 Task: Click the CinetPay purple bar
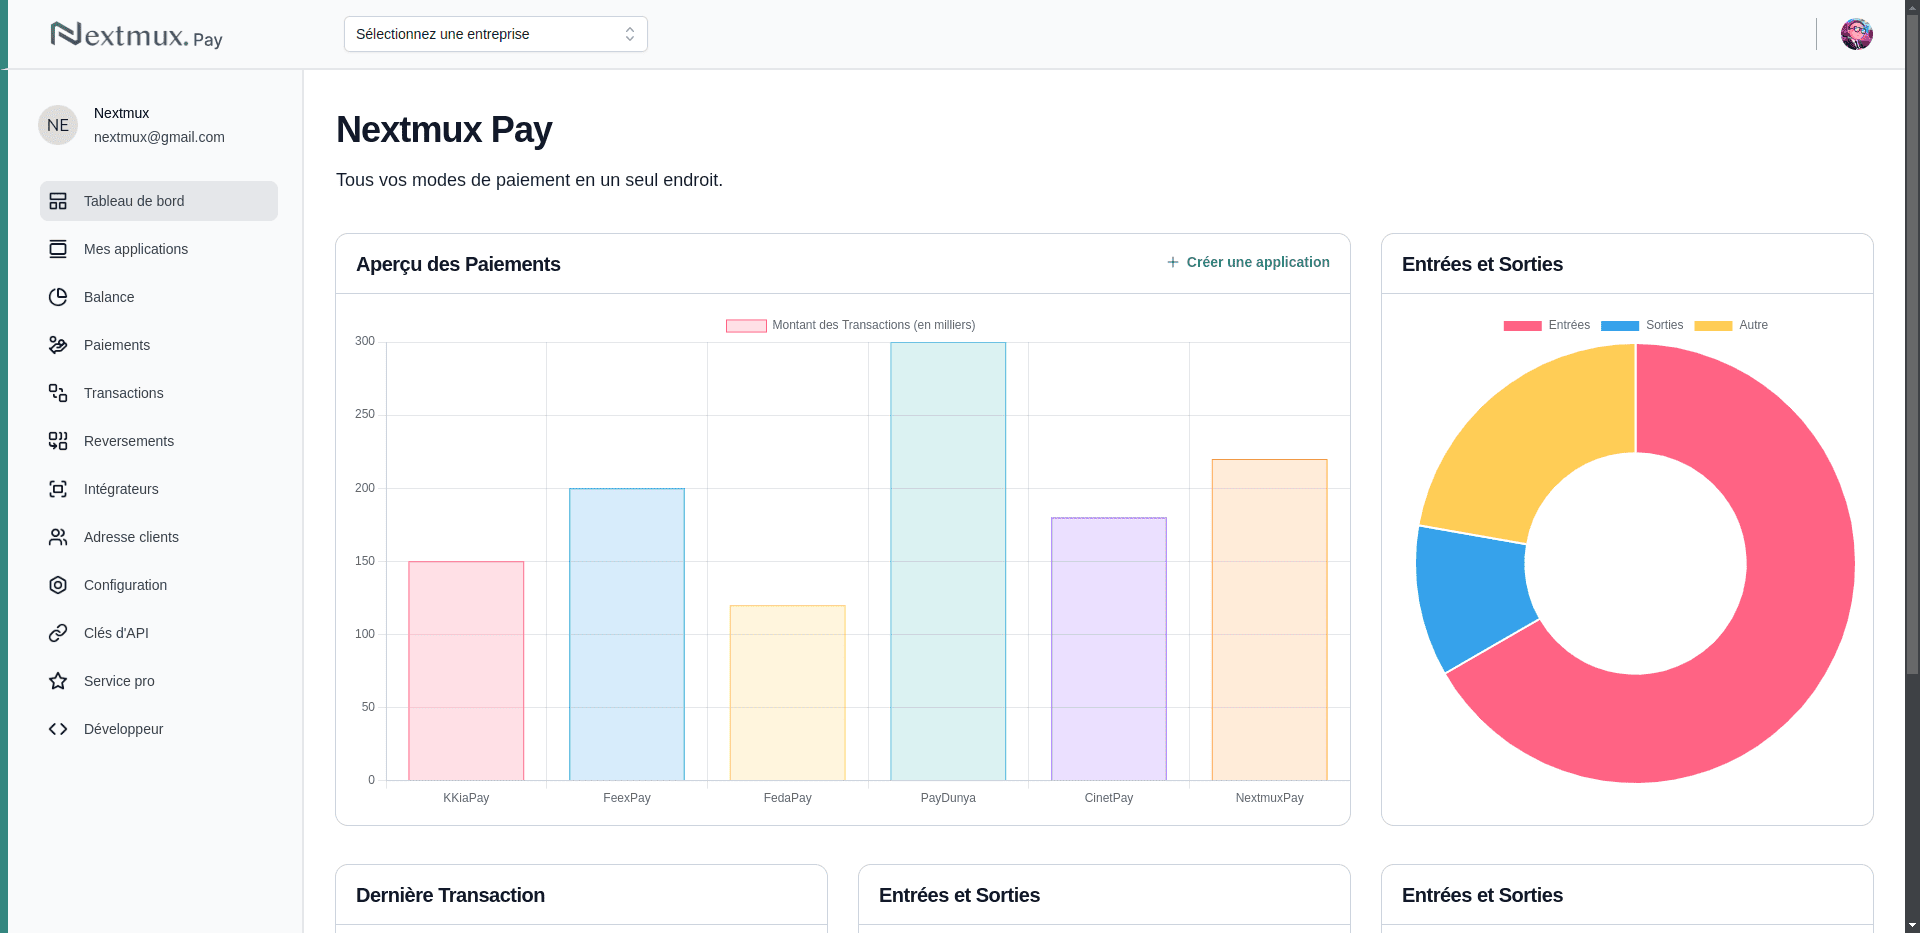click(1109, 649)
